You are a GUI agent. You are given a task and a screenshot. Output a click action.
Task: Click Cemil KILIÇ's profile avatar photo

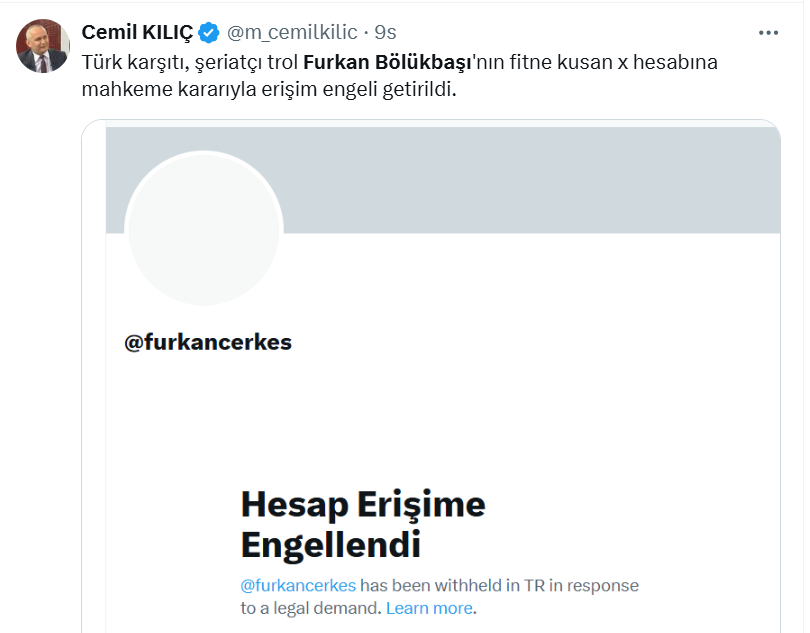(43, 46)
